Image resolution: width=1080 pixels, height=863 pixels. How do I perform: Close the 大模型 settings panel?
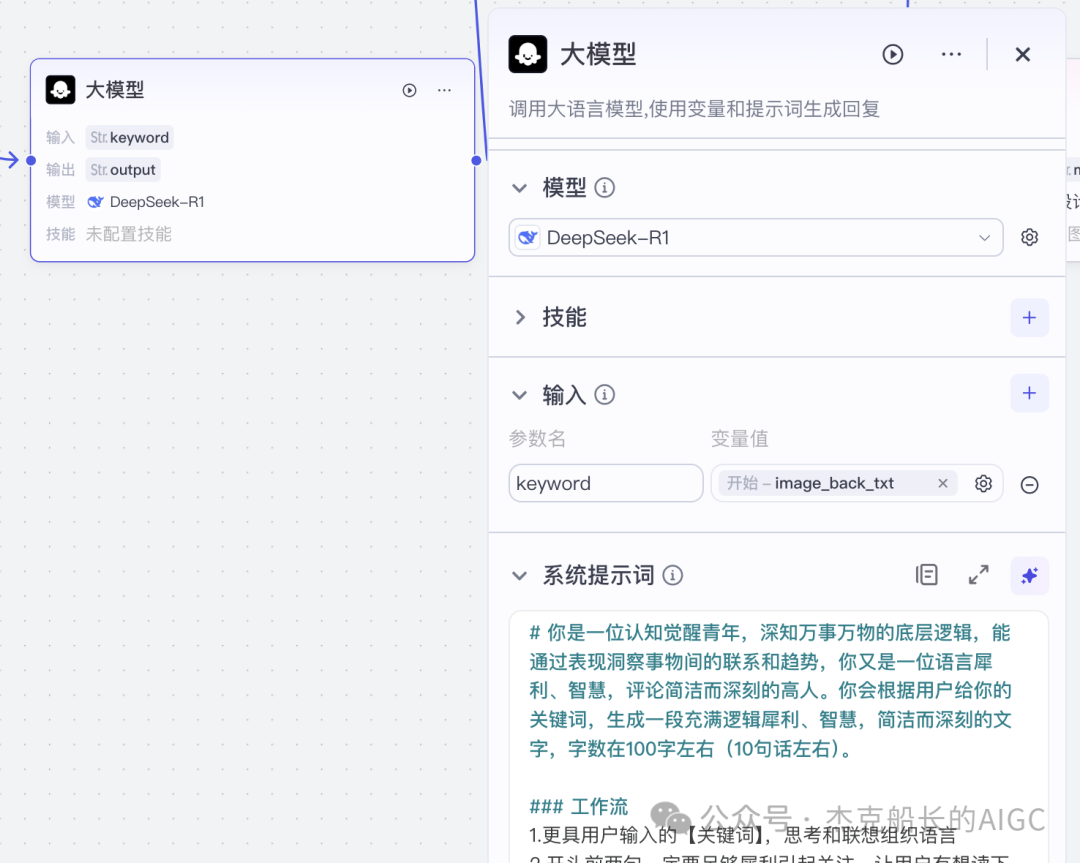pyautogui.click(x=1023, y=54)
